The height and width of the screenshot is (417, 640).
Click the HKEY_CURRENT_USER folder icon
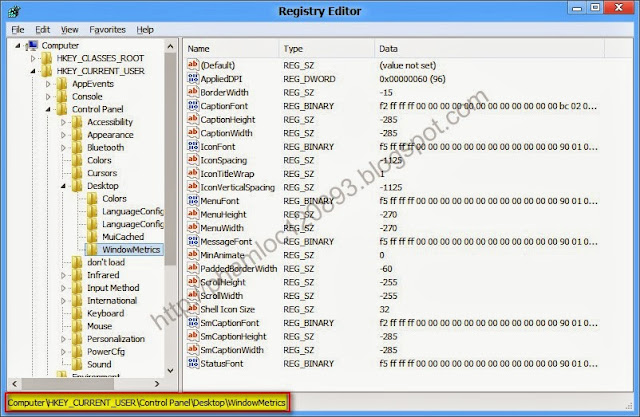pyautogui.click(x=47, y=71)
